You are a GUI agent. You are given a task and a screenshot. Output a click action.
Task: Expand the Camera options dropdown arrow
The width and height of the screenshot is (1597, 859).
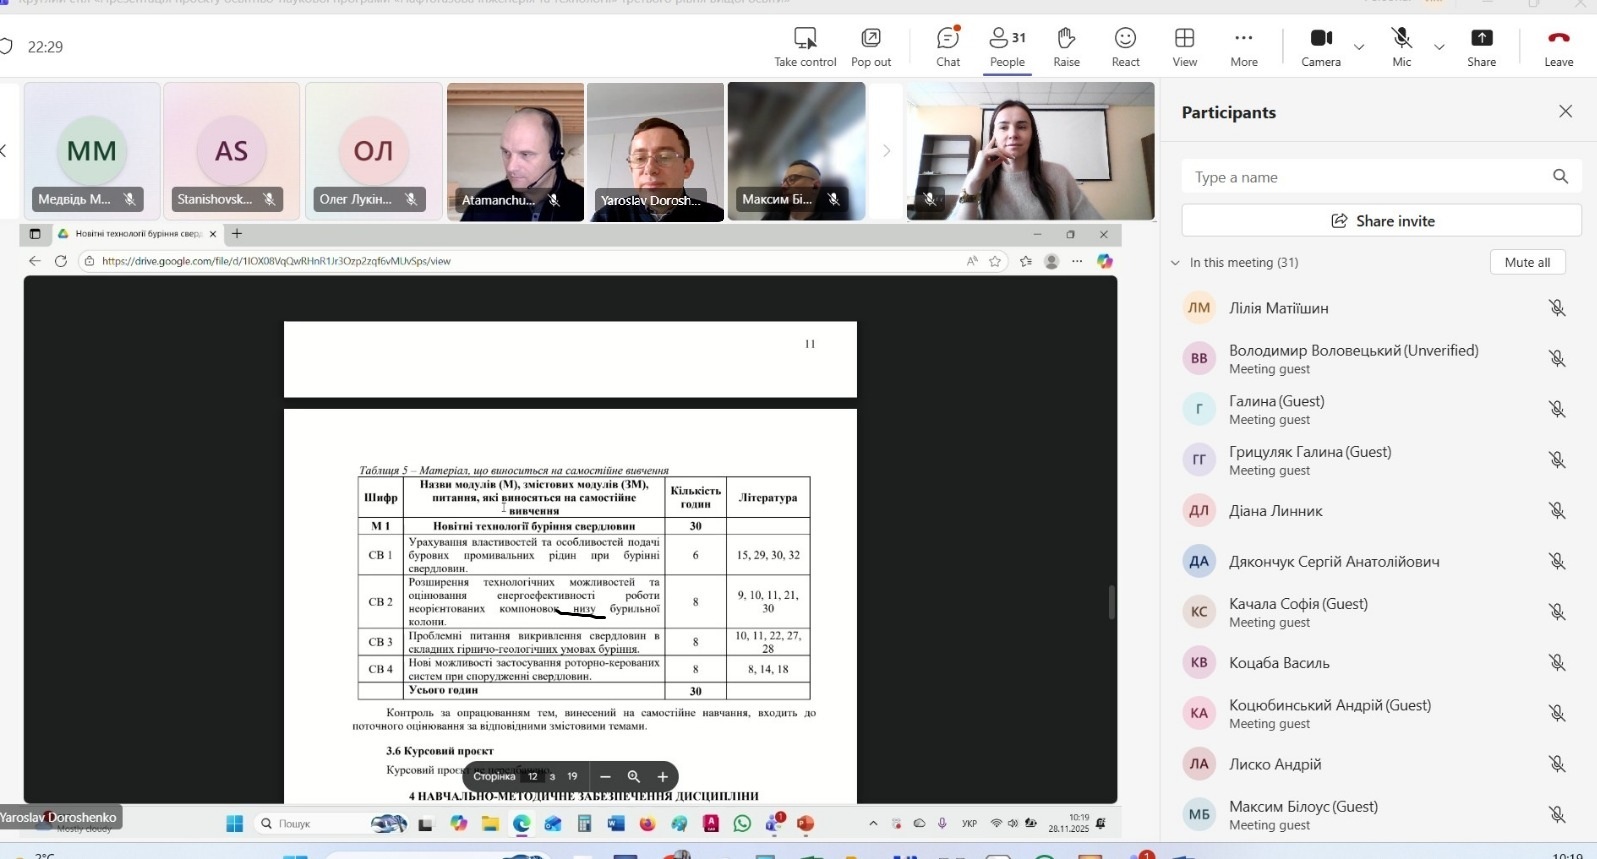pos(1359,47)
